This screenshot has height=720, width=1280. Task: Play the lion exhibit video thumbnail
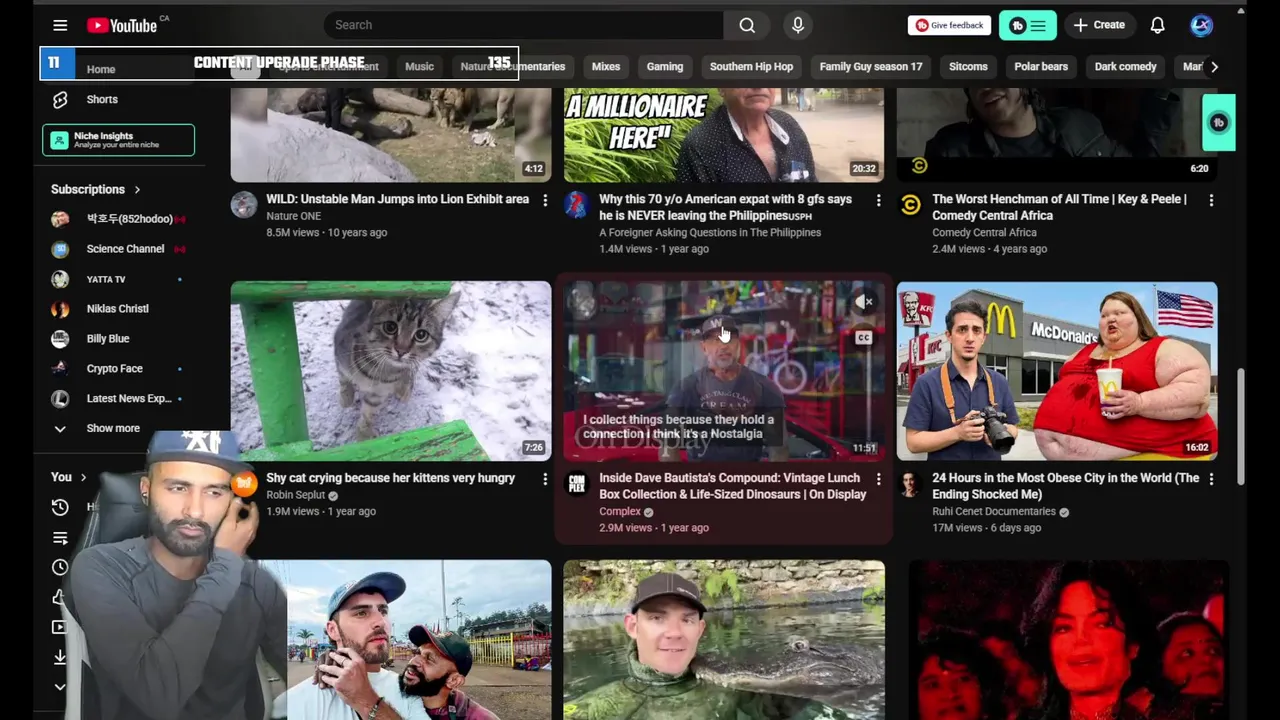pos(390,135)
